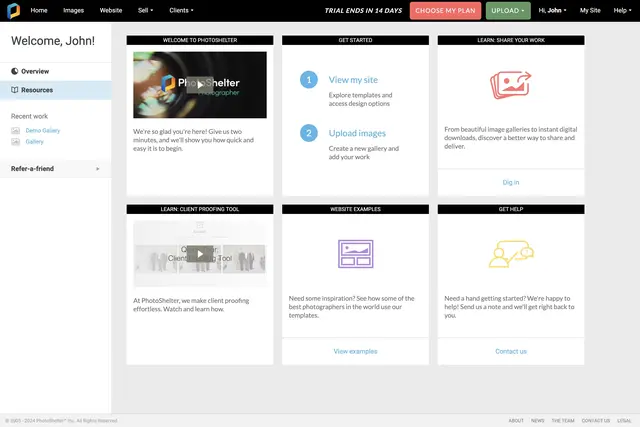Click the purple website layout icon
The image size is (640, 427).
[356, 254]
